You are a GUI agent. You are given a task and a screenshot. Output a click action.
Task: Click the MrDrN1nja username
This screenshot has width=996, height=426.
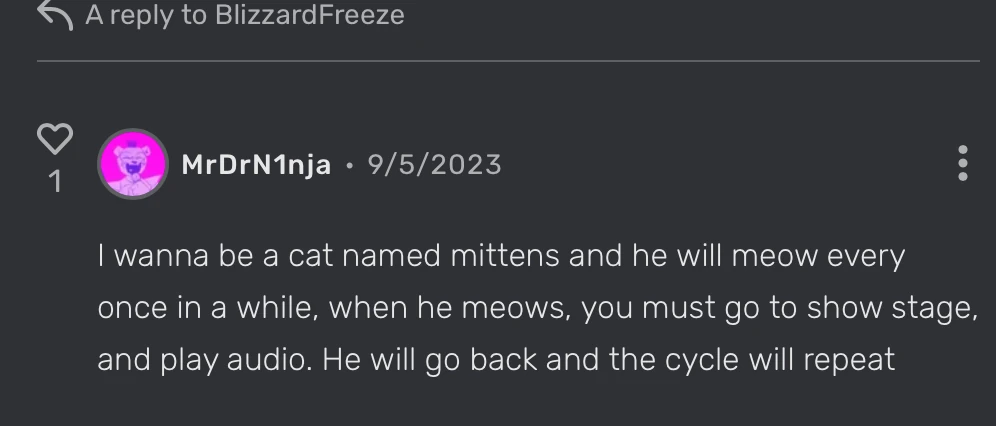[256, 164]
